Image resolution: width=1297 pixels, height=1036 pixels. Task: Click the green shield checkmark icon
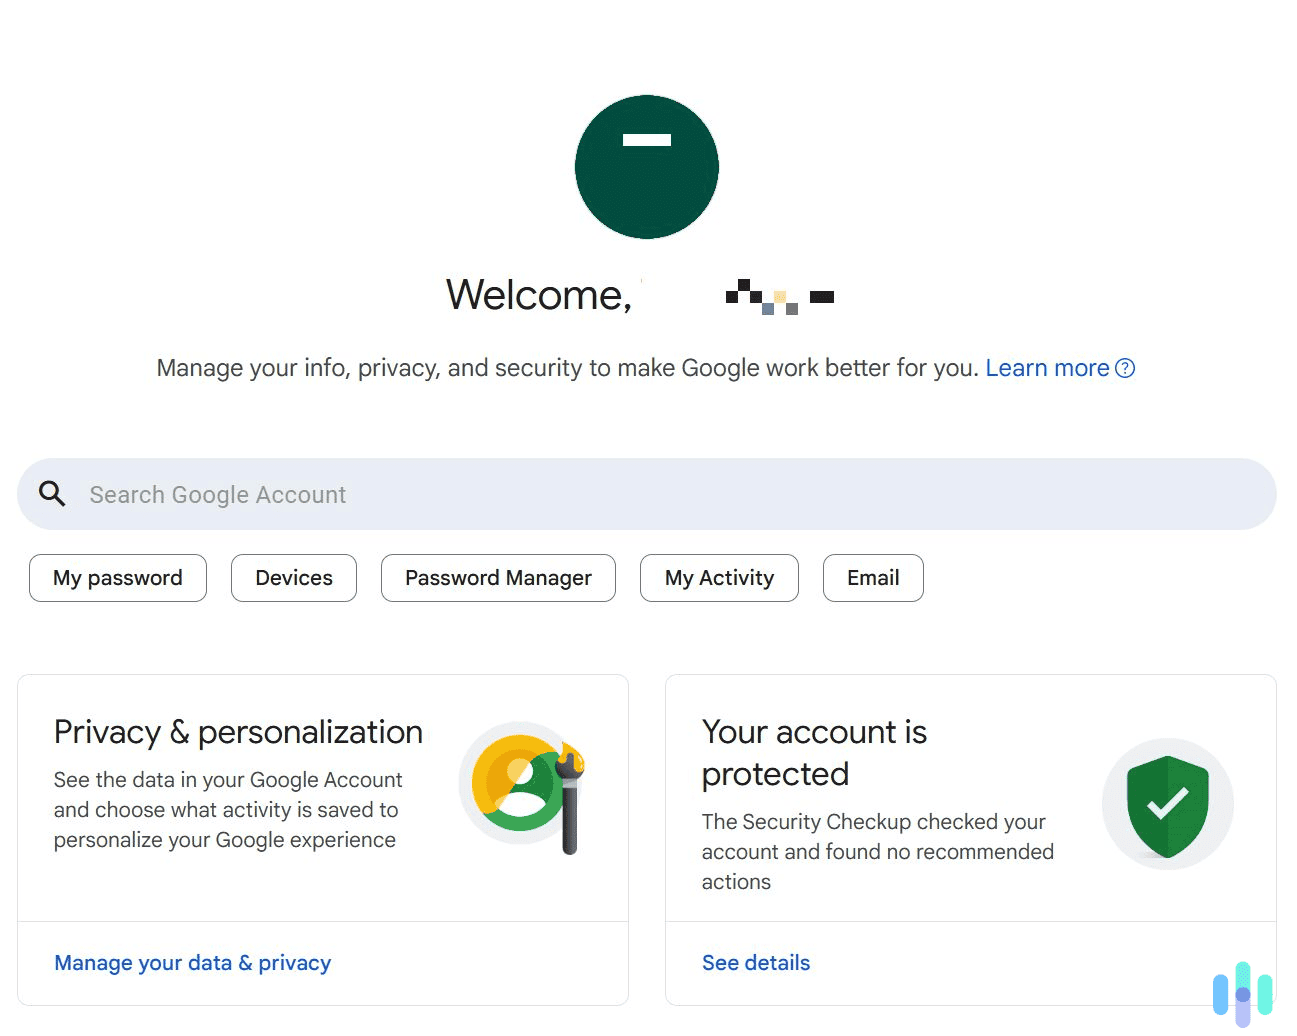click(1167, 803)
